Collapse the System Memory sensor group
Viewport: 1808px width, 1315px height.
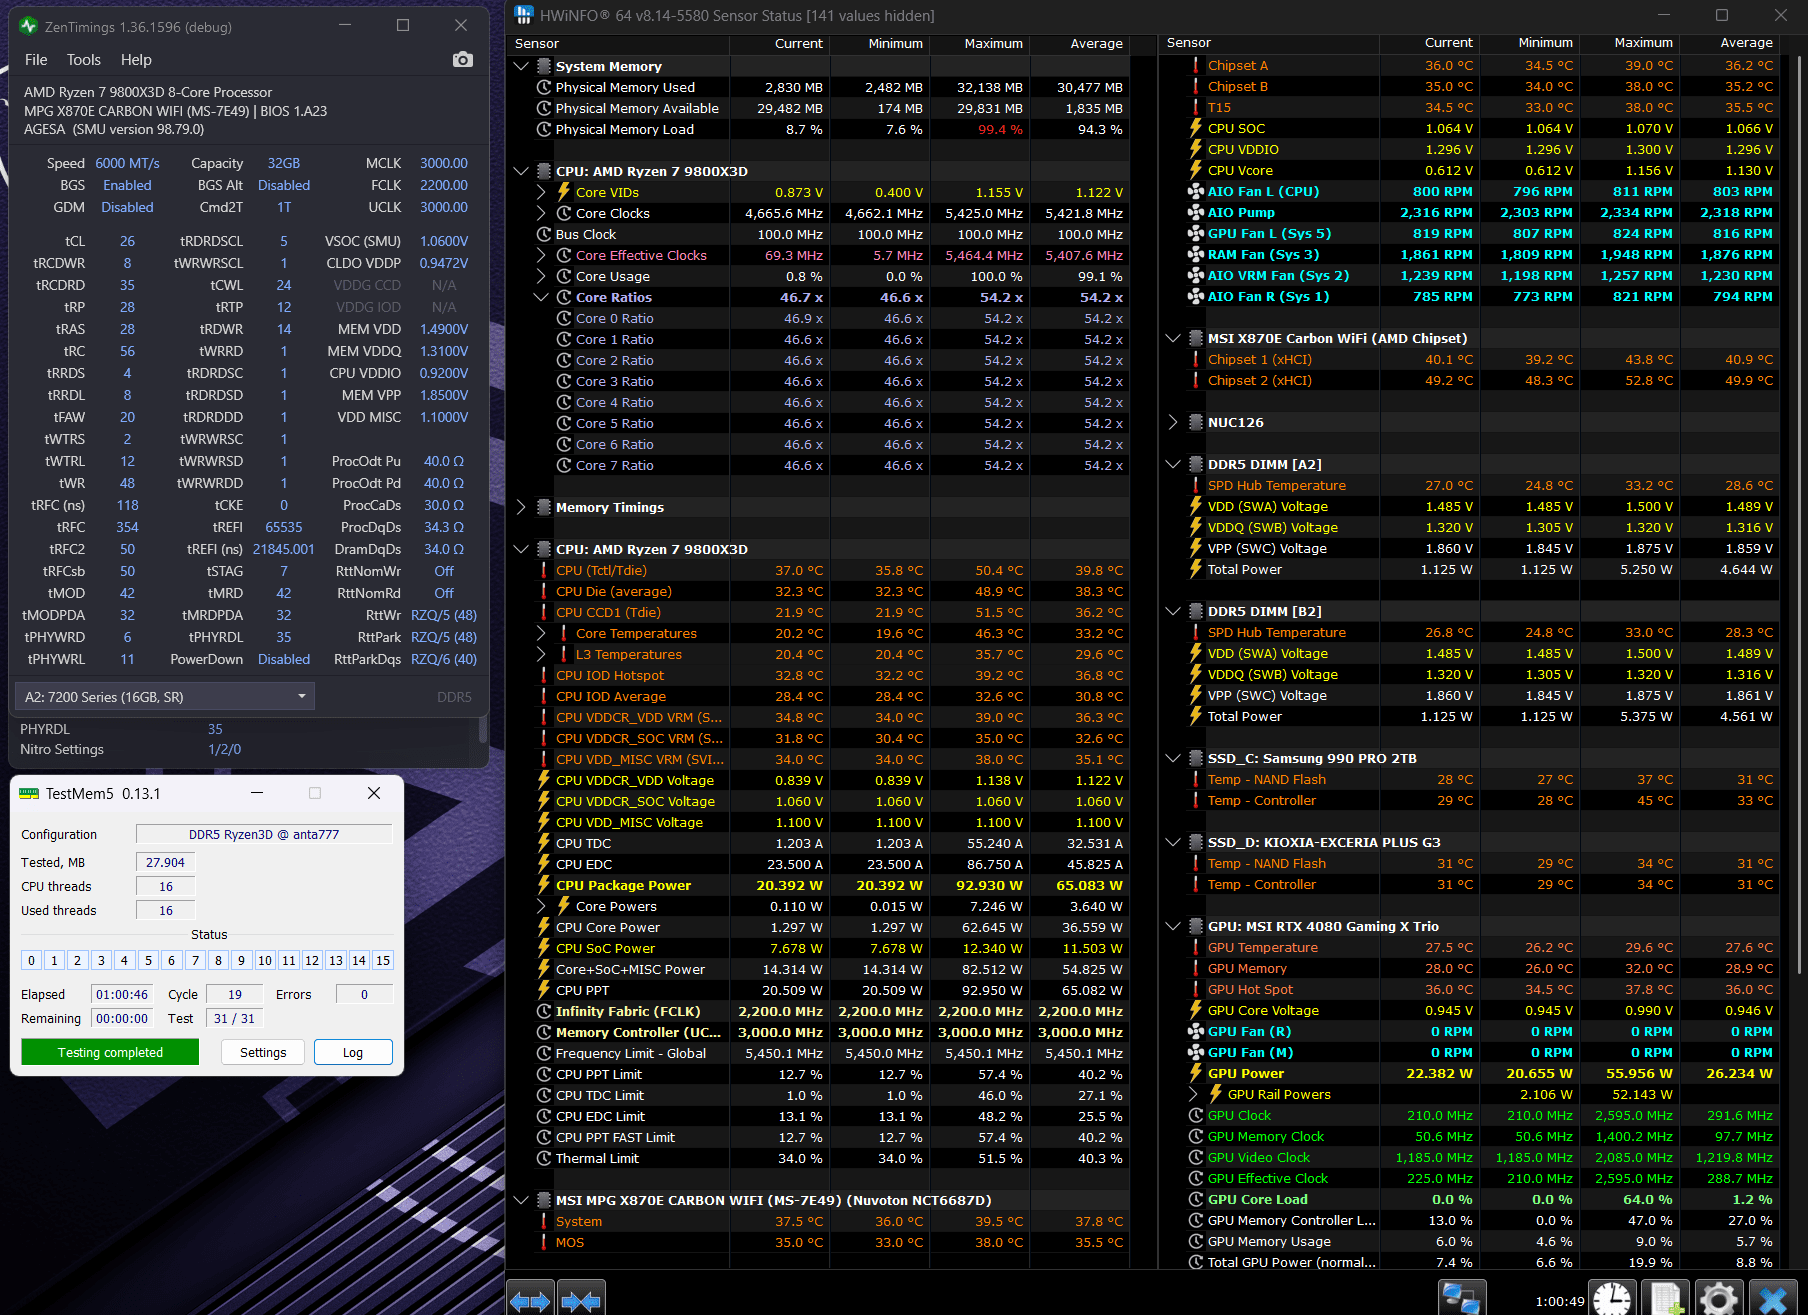[520, 66]
